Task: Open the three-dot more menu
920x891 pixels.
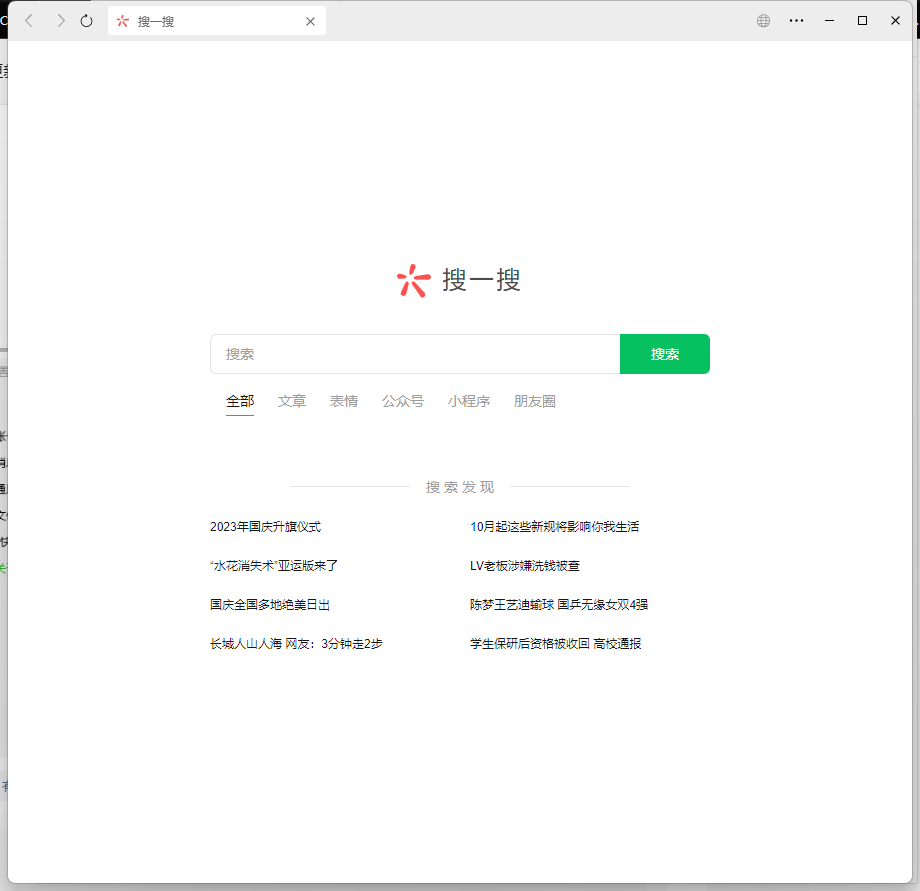Action: coord(796,21)
